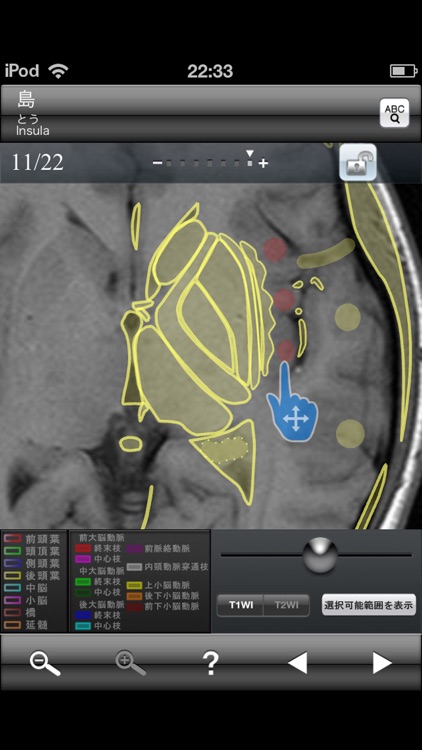Pick the cyan 中心枝 swatch under 後大脳動脈
The height and width of the screenshot is (750, 422).
tap(83, 626)
